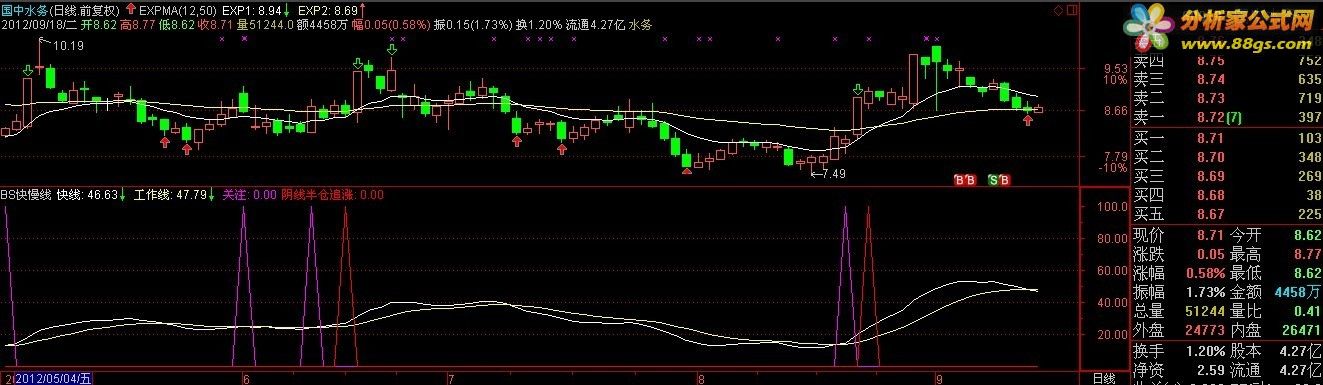The image size is (1323, 385).
Task: Click the red B marker after S
Action: click(x=1004, y=180)
